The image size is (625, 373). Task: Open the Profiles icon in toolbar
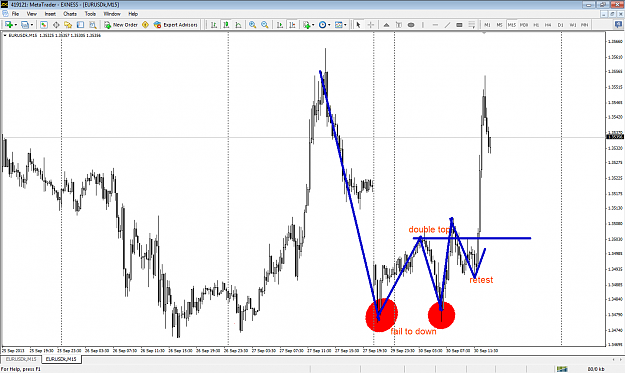point(25,25)
